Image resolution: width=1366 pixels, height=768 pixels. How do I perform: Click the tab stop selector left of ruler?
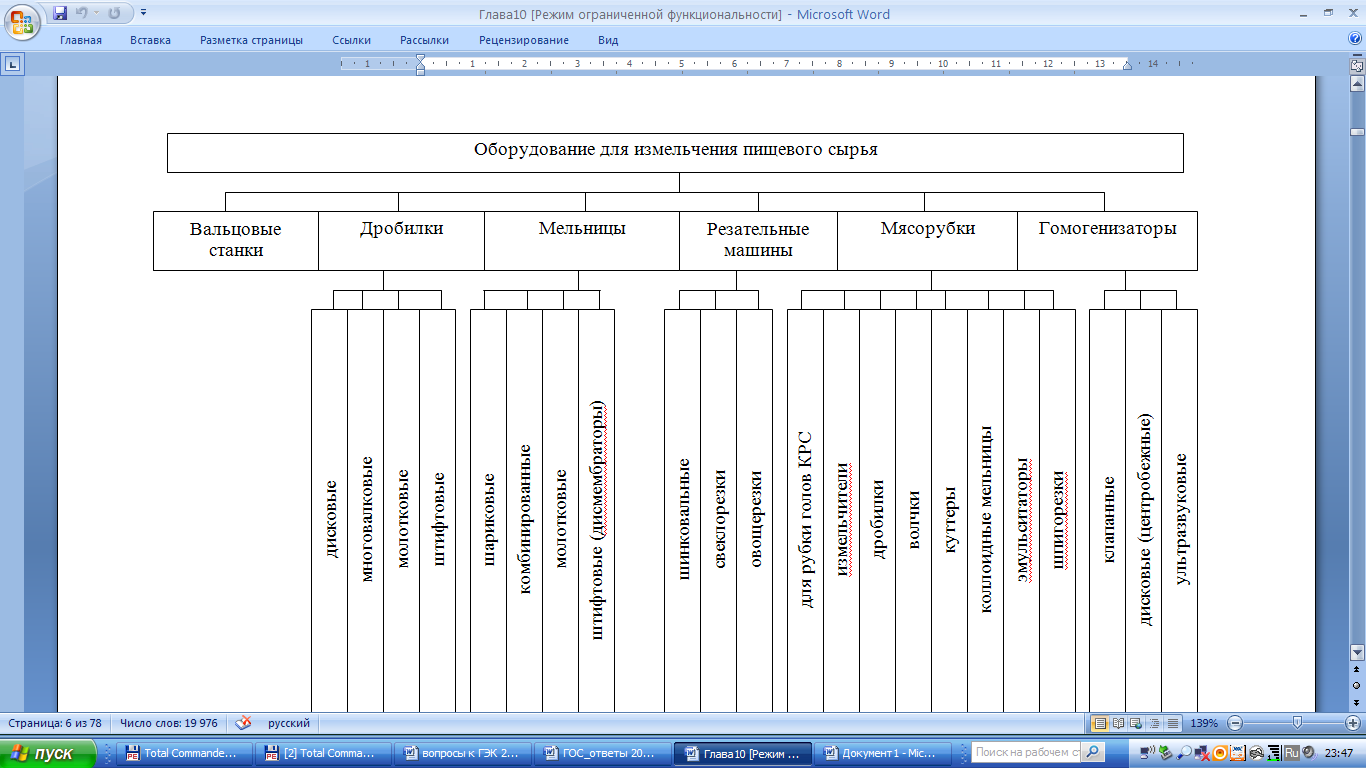point(12,64)
